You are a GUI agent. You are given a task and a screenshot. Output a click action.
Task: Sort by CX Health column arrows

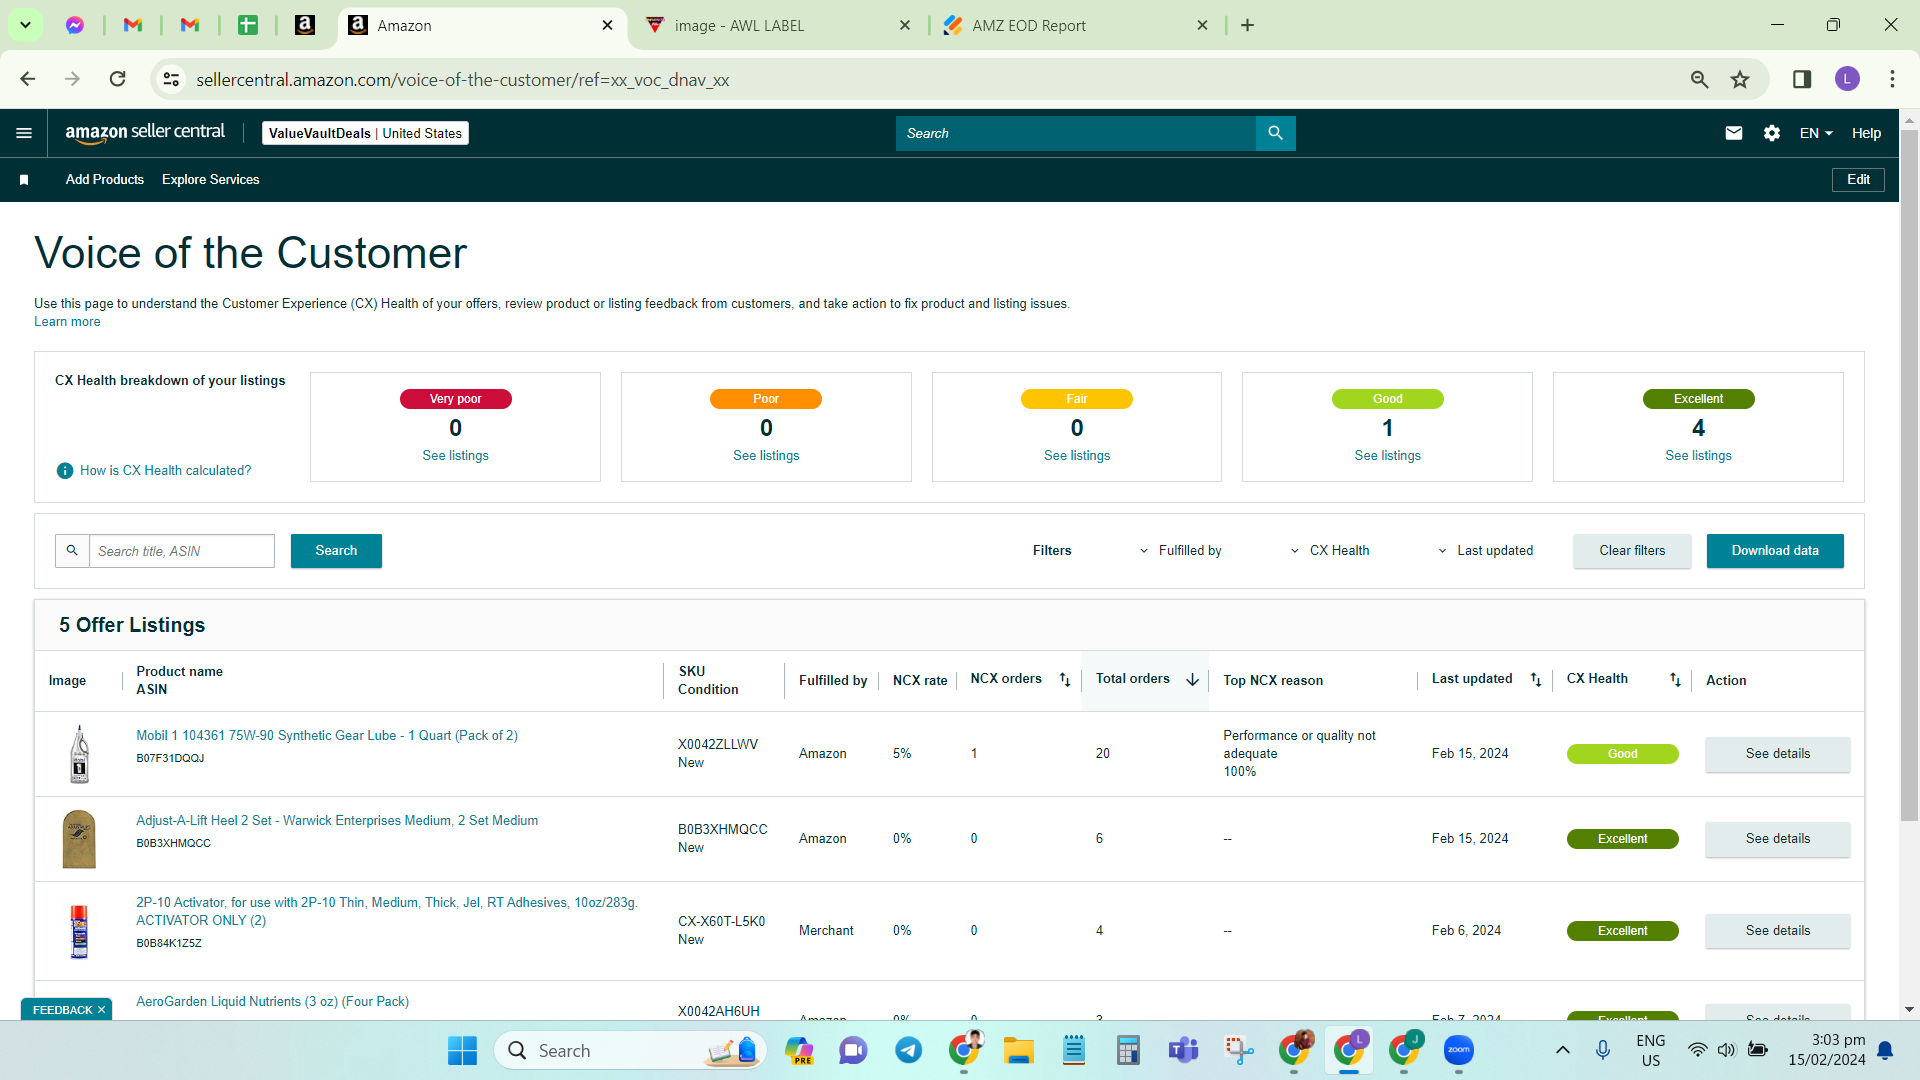[x=1675, y=680]
